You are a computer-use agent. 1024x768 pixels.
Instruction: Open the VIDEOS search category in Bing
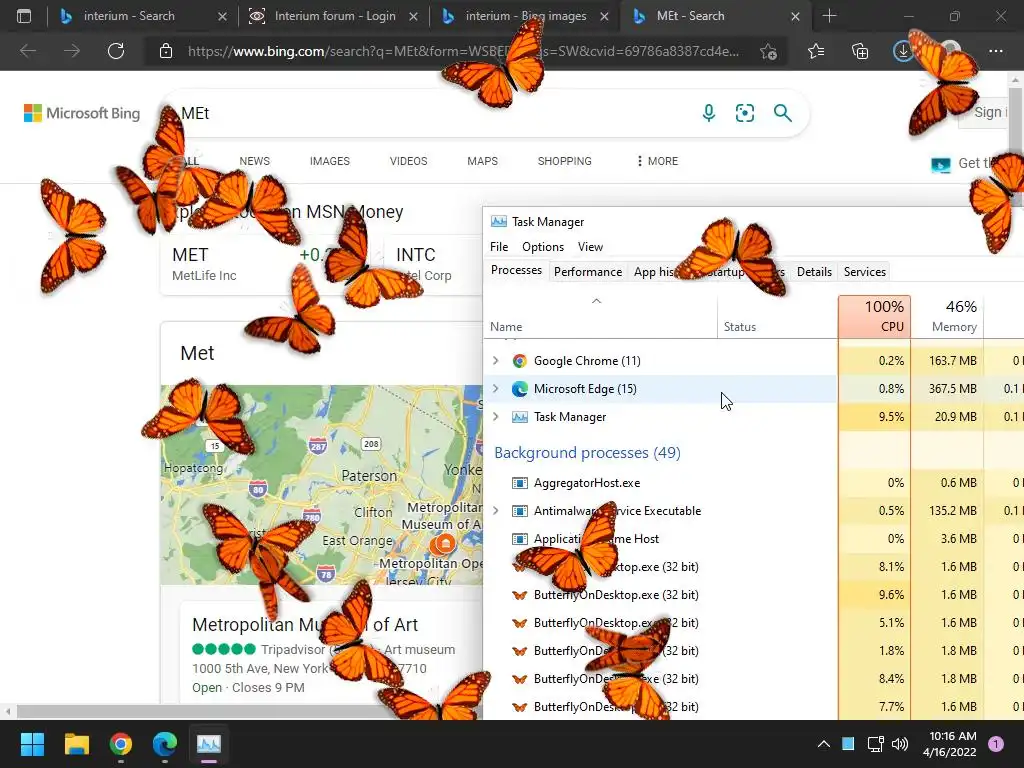point(408,161)
